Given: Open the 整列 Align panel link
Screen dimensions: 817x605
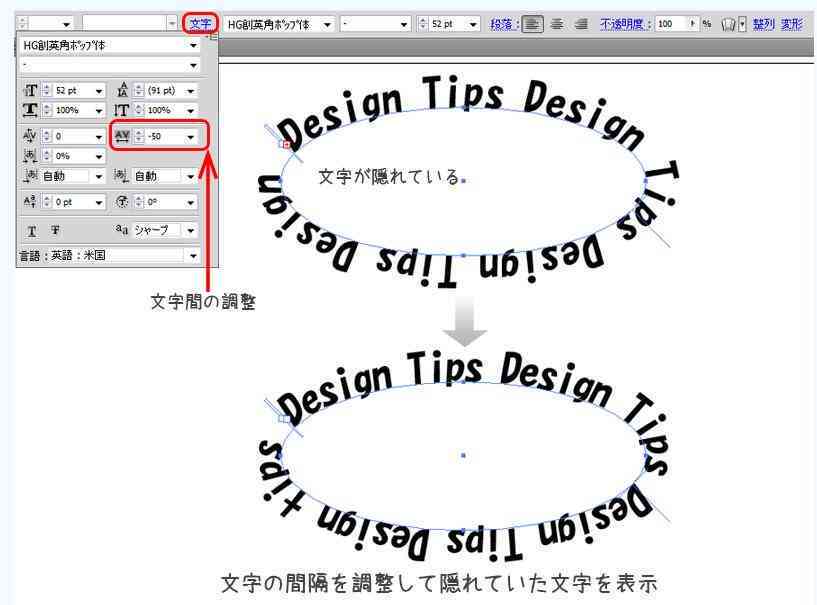Looking at the screenshot, I should pyautogui.click(x=763, y=24).
